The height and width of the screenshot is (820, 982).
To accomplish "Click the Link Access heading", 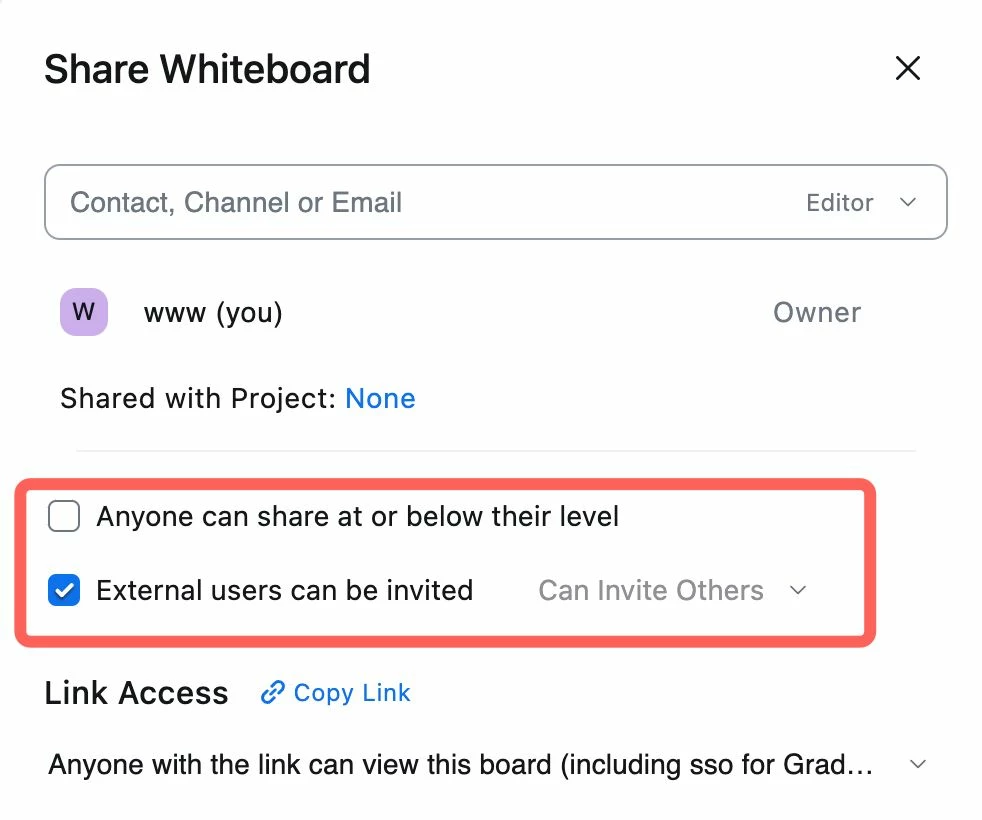I will coord(136,693).
